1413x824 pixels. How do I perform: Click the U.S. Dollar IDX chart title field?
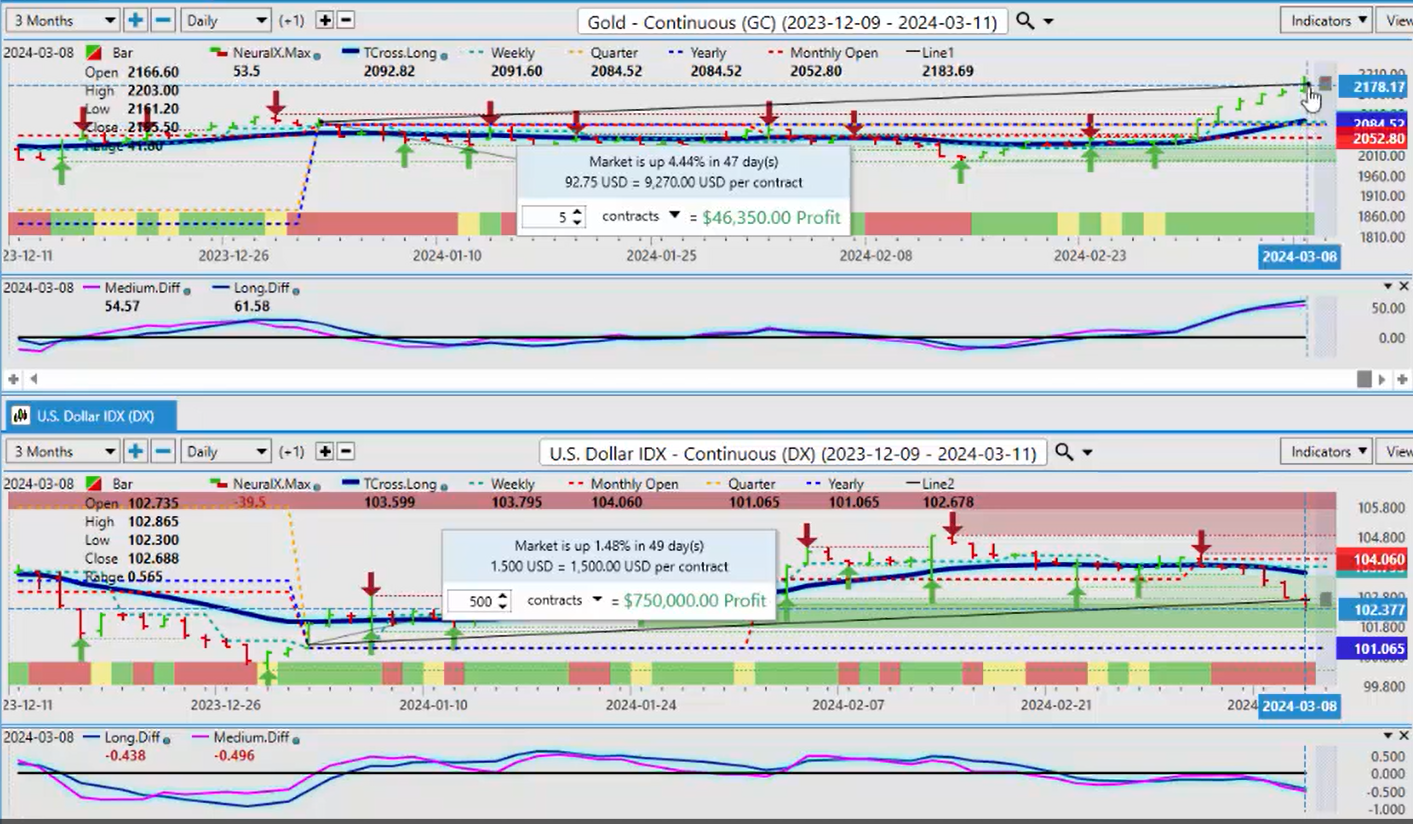click(x=792, y=453)
